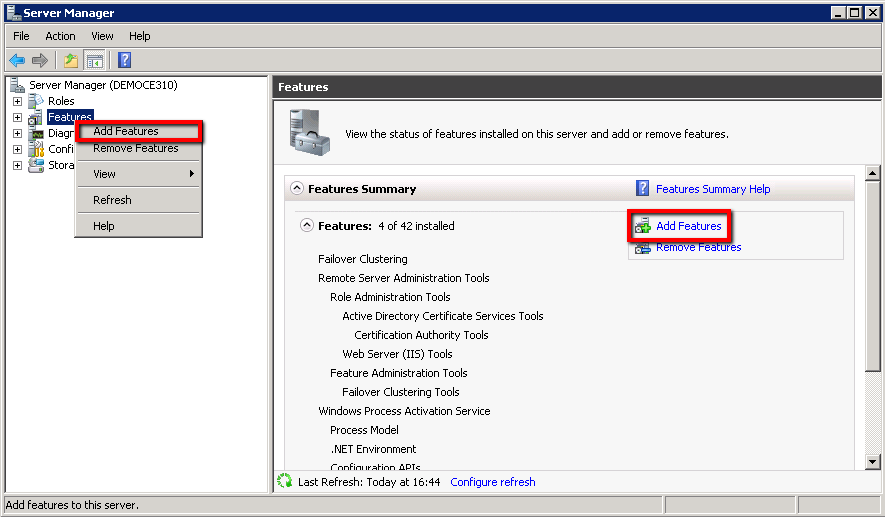885x517 pixels.
Task: Click the Up one level folder icon
Action: [x=71, y=61]
